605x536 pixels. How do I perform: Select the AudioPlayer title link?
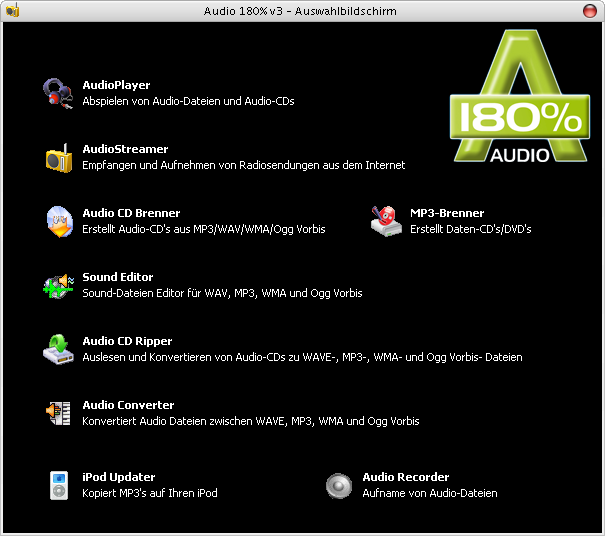coord(116,85)
